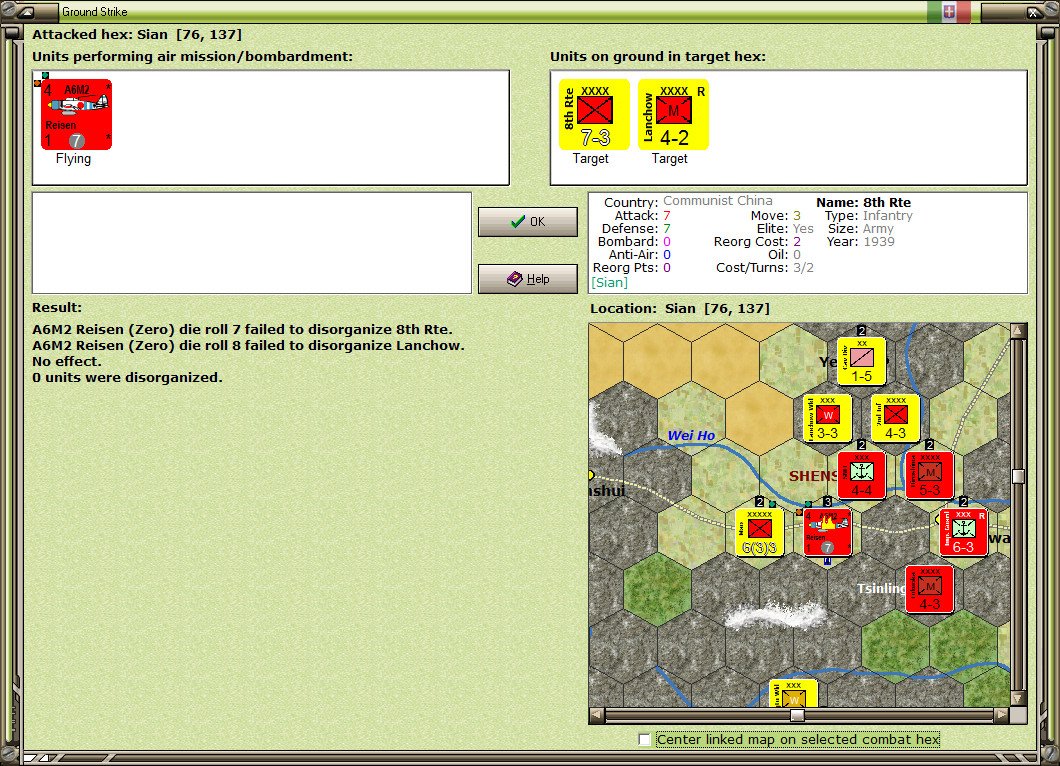Click the yellow Cav Div 1-5 counter on map
This screenshot has width=1060, height=766.
pos(861,361)
